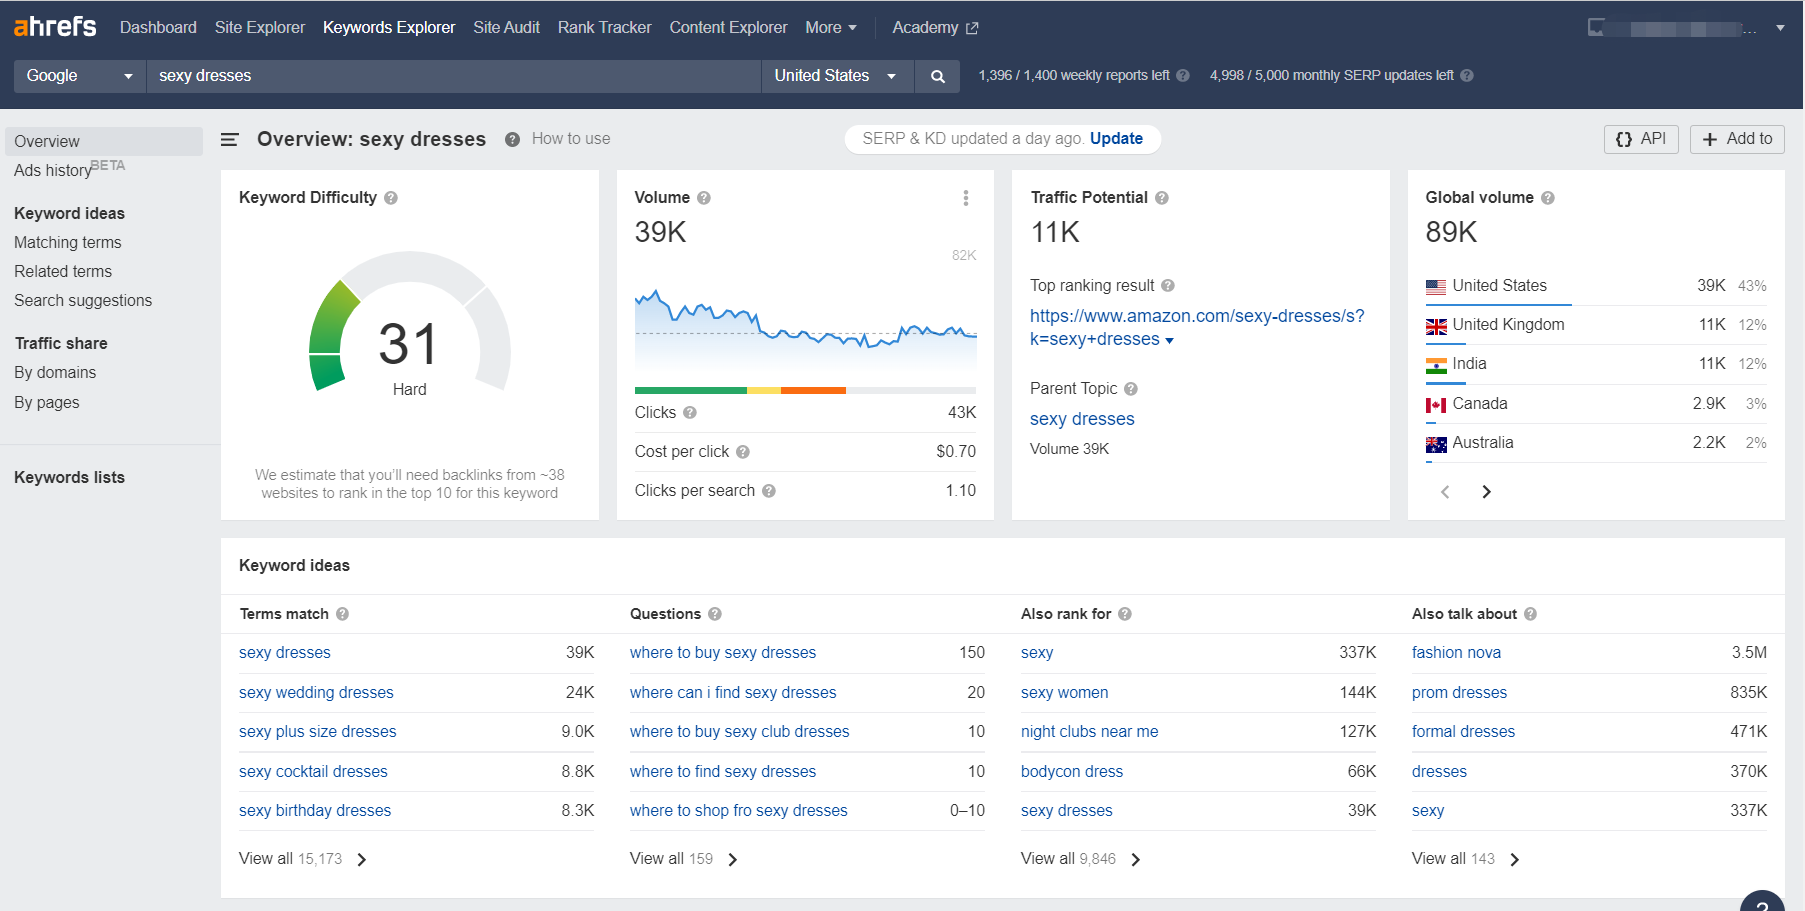Click the Traffic Potential help icon
The height and width of the screenshot is (911, 1805).
click(x=1161, y=198)
